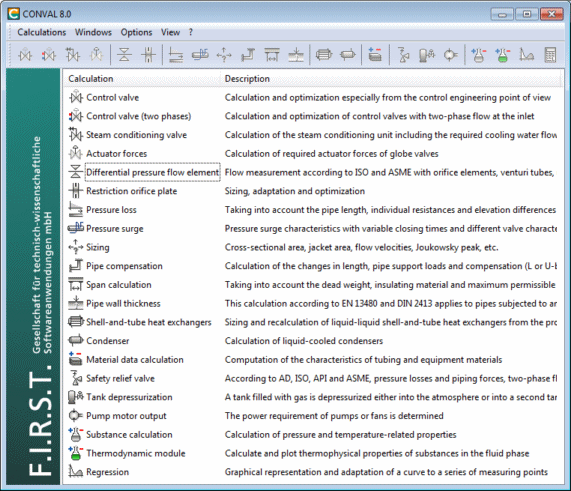Click the Control valve toolbar icon

point(25,55)
